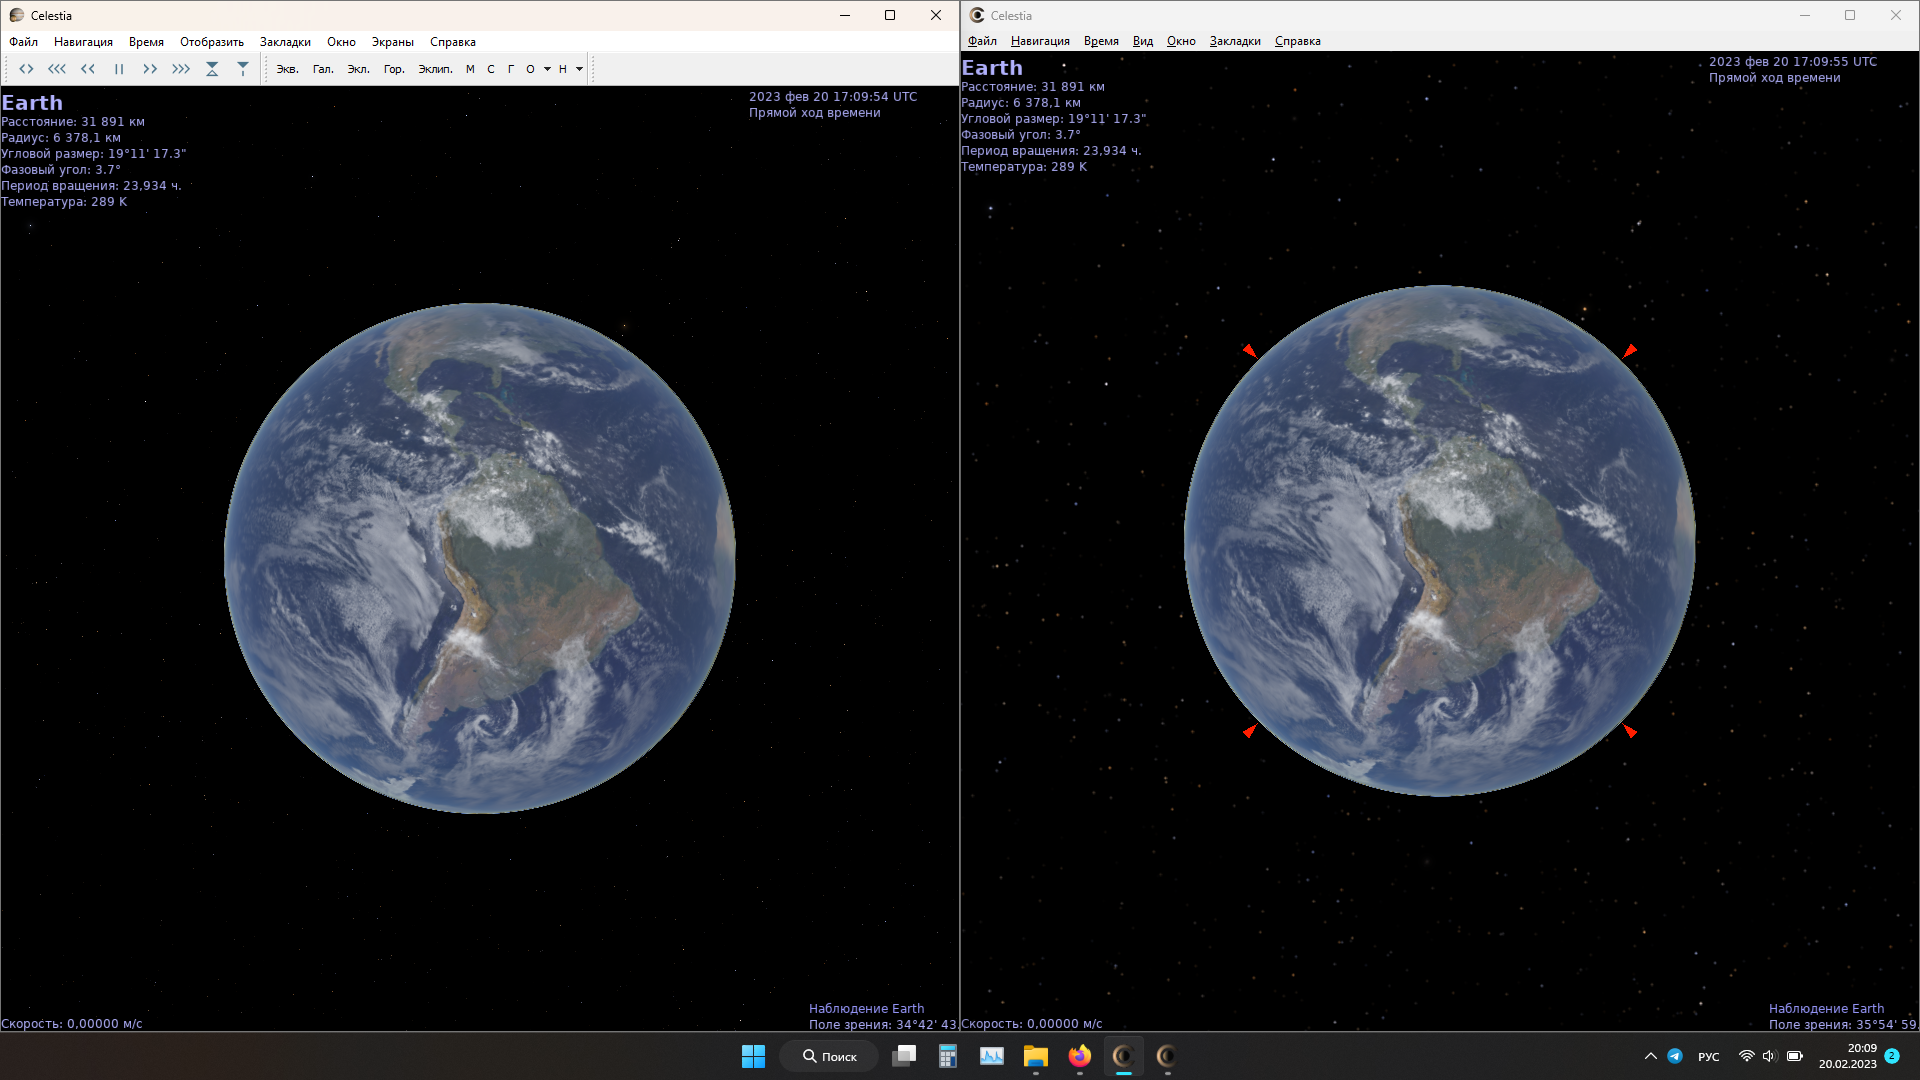Set current time with the hourglass icon

212,69
